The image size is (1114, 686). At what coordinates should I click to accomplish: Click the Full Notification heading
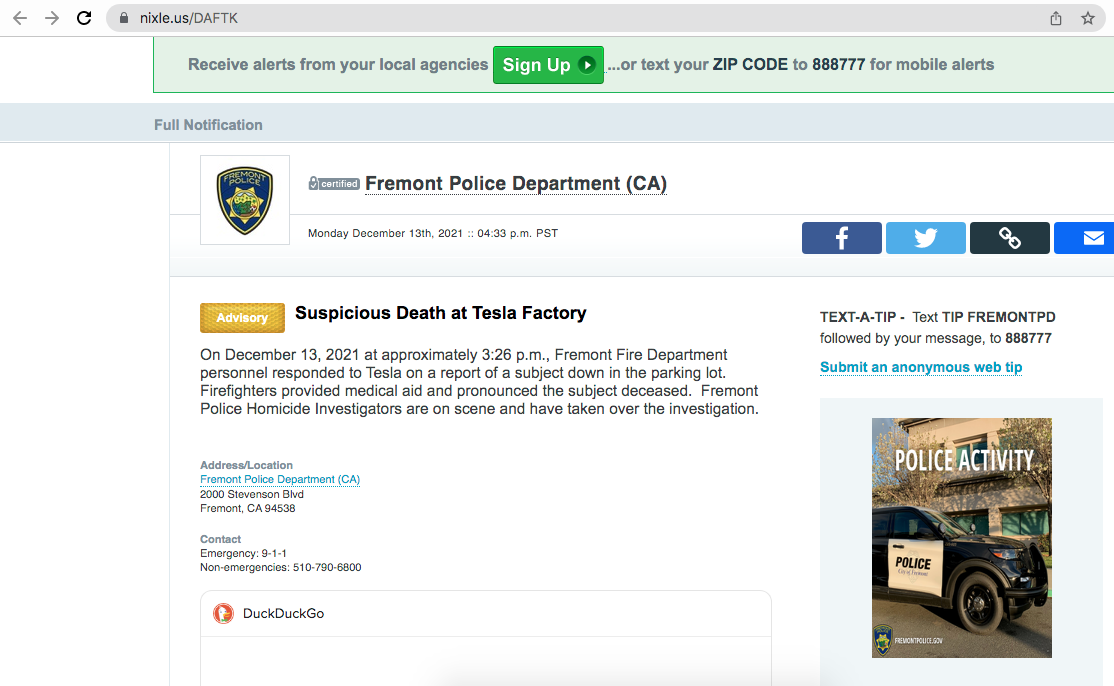pyautogui.click(x=208, y=125)
